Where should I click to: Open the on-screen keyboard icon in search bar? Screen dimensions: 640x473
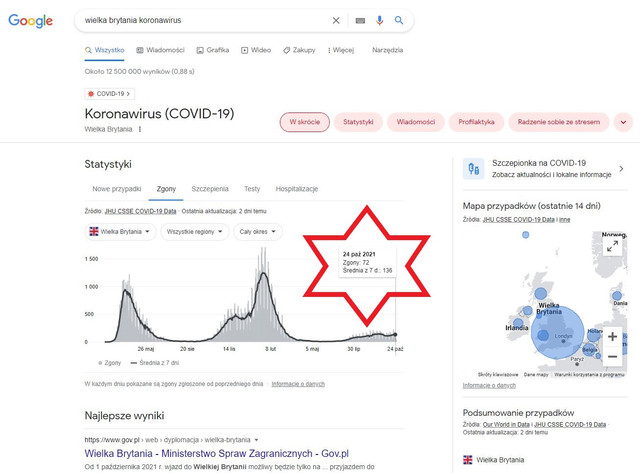click(360, 20)
